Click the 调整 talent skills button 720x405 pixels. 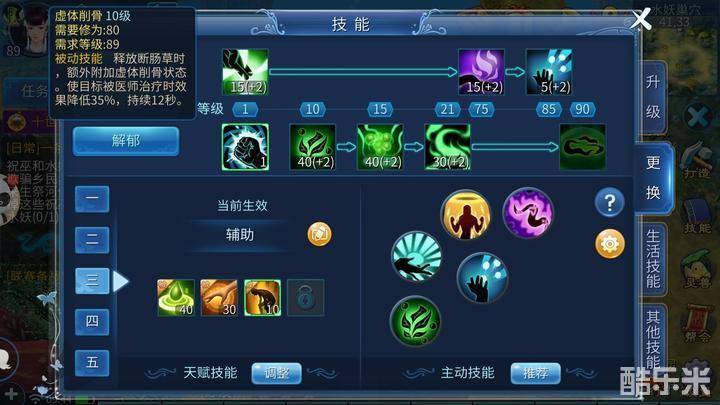pos(276,373)
